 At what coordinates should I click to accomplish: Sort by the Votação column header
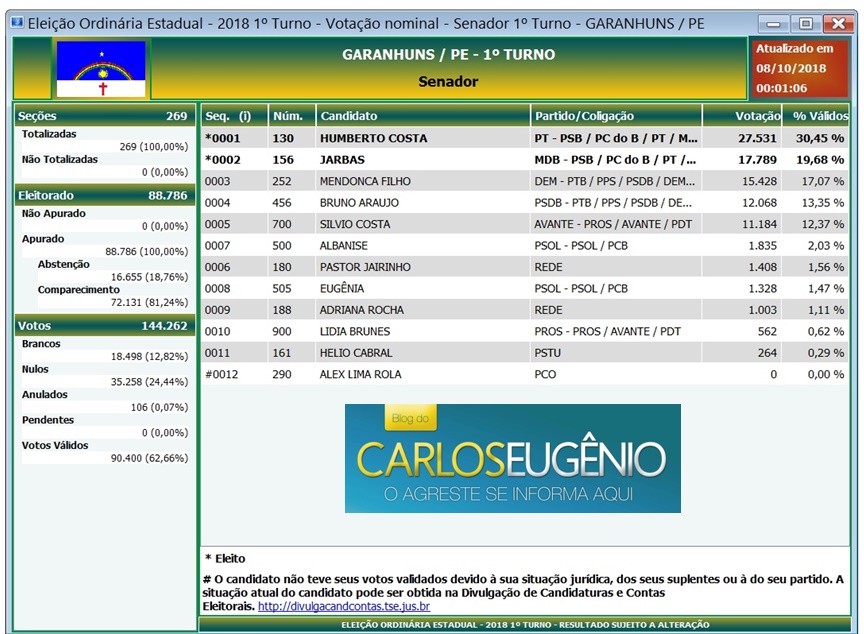tap(742, 116)
